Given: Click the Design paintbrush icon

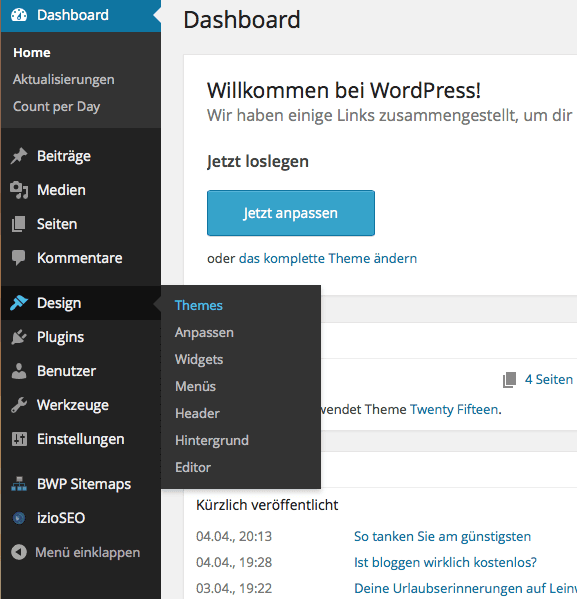Looking at the screenshot, I should click(19, 303).
